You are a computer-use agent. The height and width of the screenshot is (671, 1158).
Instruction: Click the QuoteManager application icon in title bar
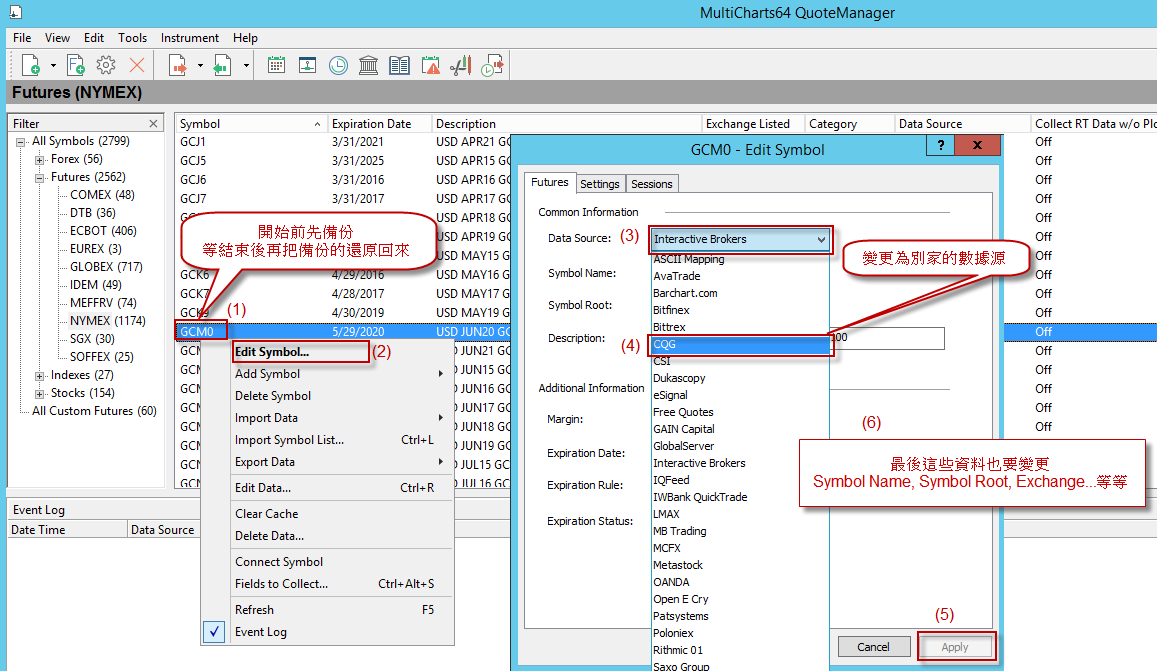pyautogui.click(x=16, y=12)
